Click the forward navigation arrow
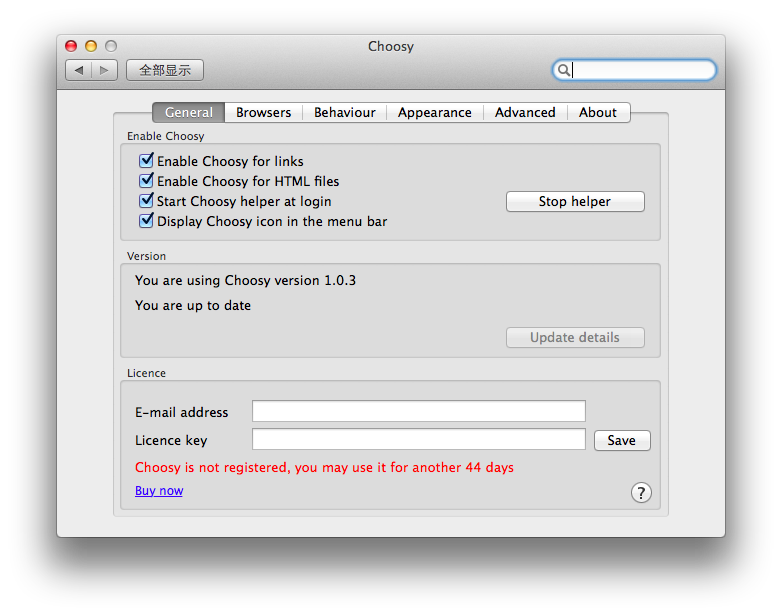Screen dimensions: 782x616 point(104,70)
